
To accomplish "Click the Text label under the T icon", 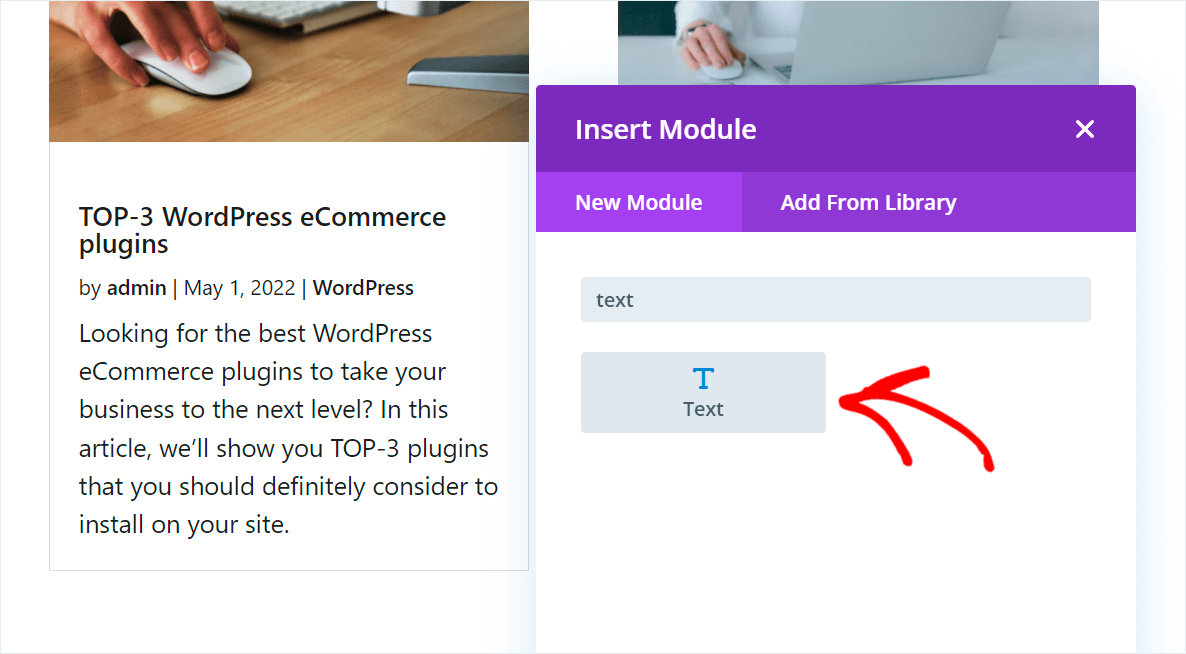I will [703, 408].
